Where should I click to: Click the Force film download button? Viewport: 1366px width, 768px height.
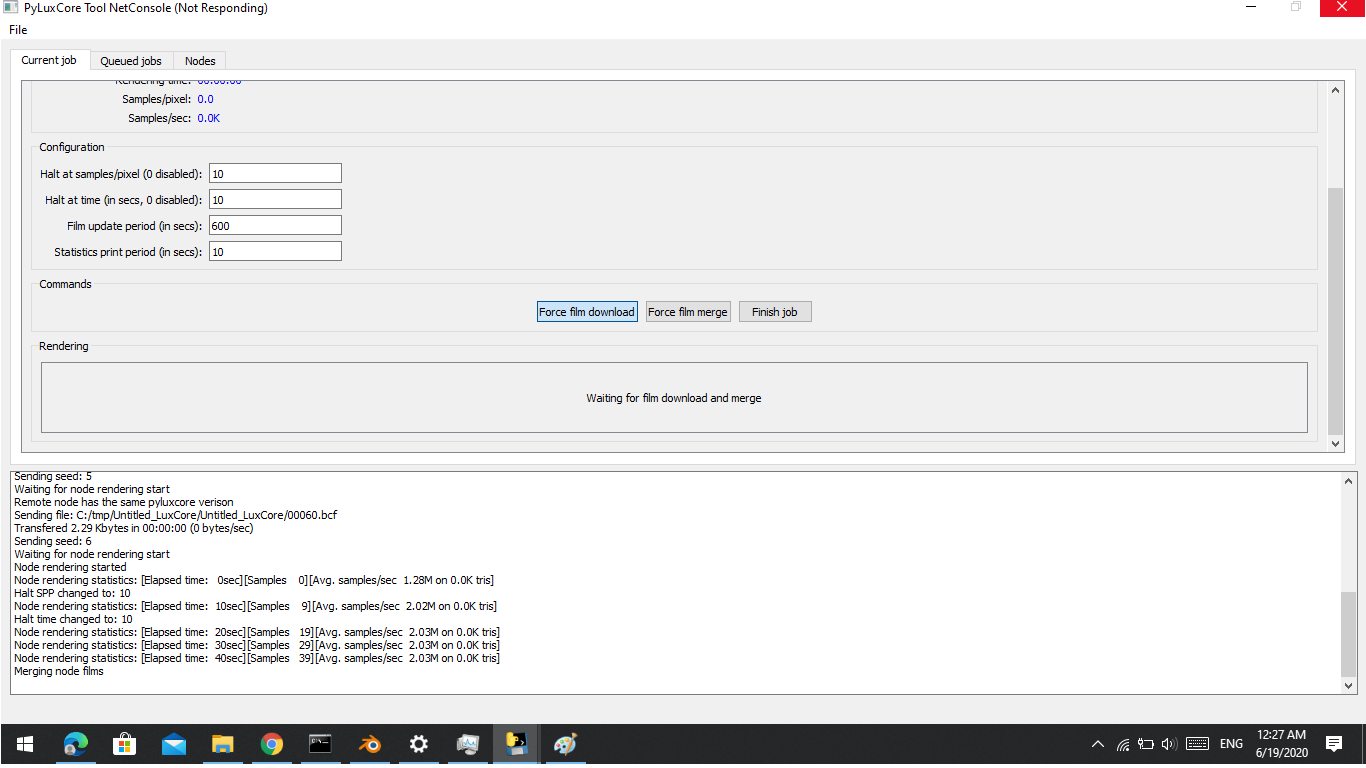click(x=587, y=312)
